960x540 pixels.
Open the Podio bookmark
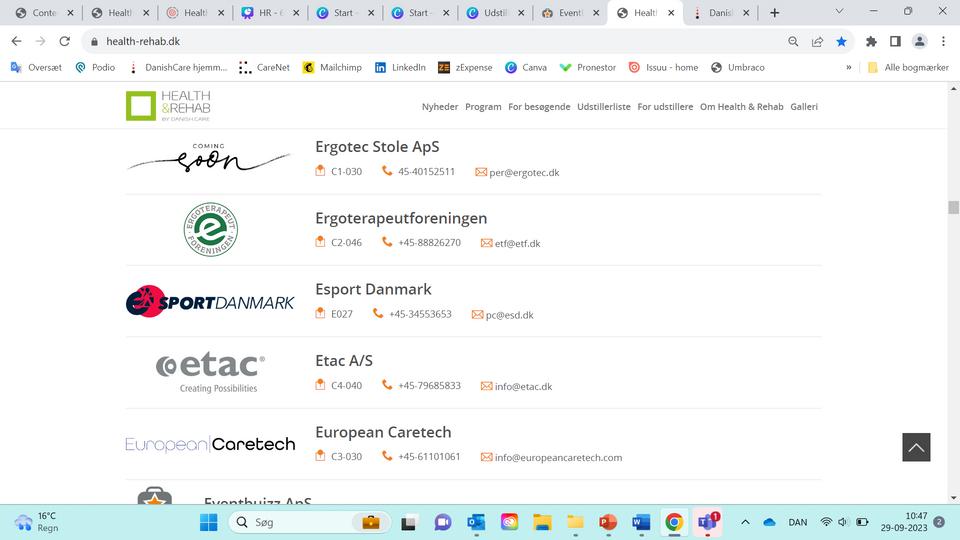point(96,67)
